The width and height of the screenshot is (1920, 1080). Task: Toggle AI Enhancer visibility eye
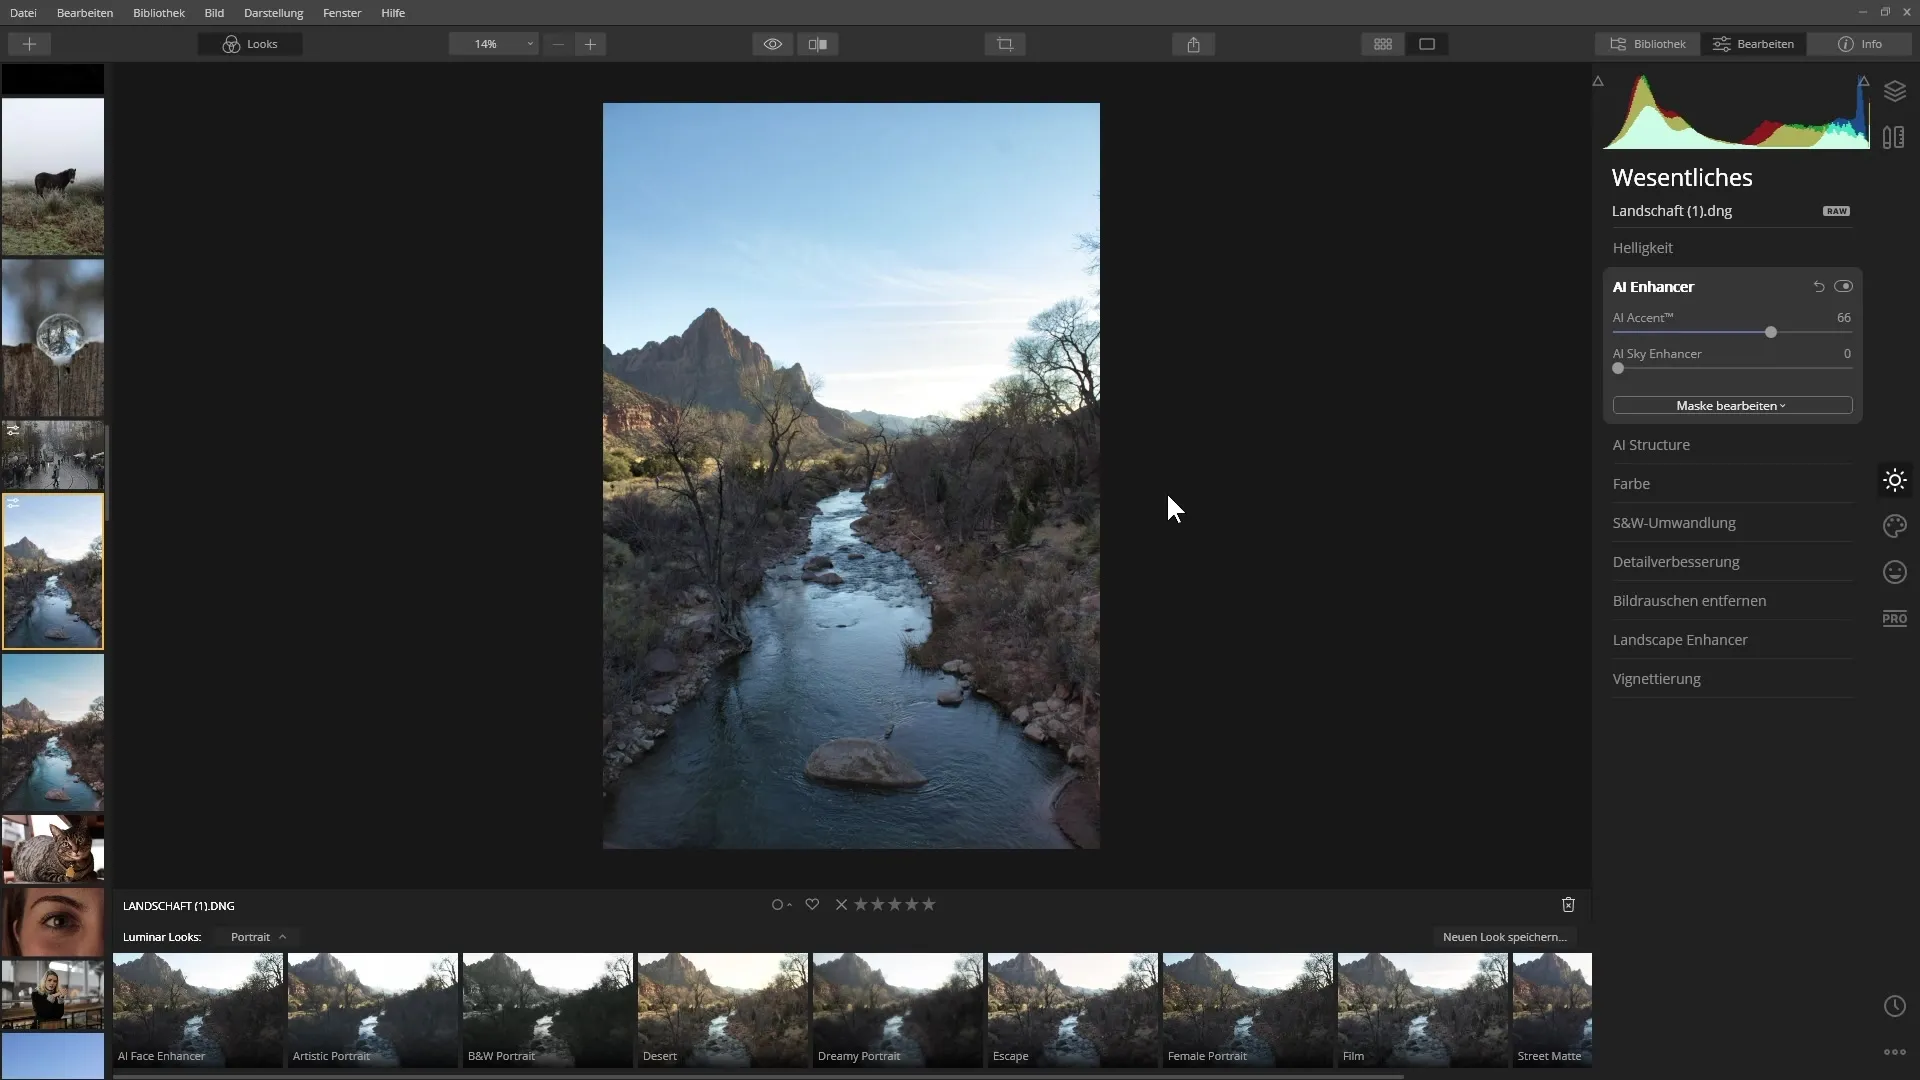[x=1843, y=287]
